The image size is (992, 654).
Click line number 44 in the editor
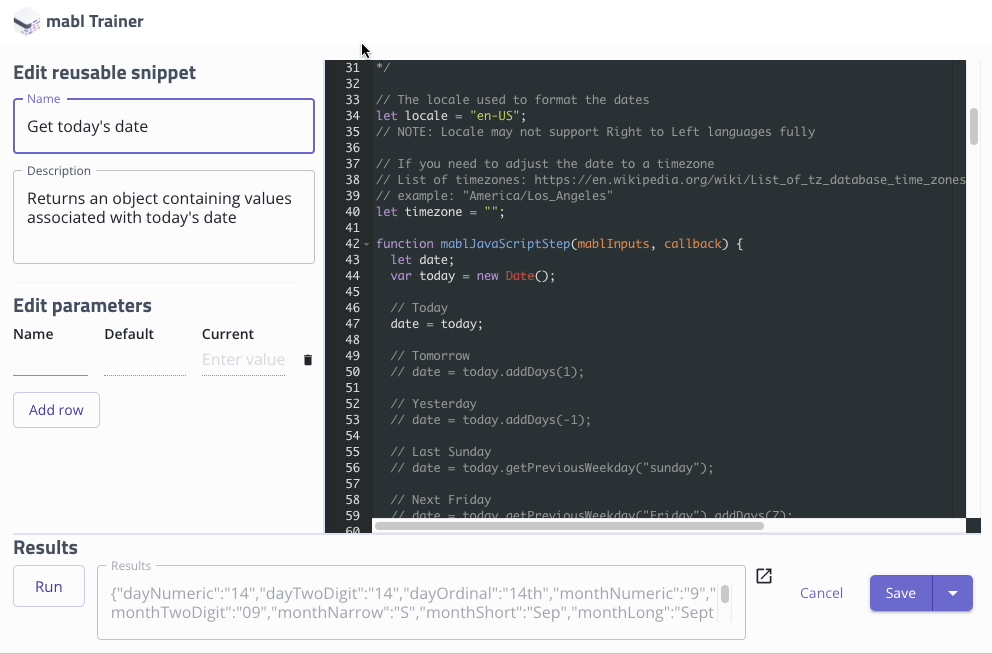(352, 275)
